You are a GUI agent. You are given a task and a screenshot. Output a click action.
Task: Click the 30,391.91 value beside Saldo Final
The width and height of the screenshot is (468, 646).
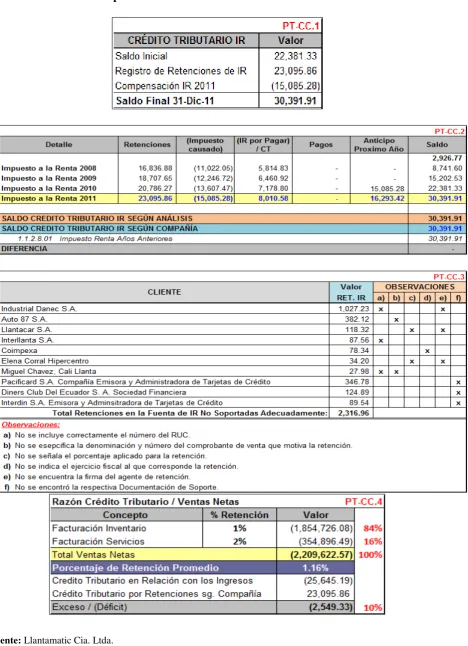[295, 101]
